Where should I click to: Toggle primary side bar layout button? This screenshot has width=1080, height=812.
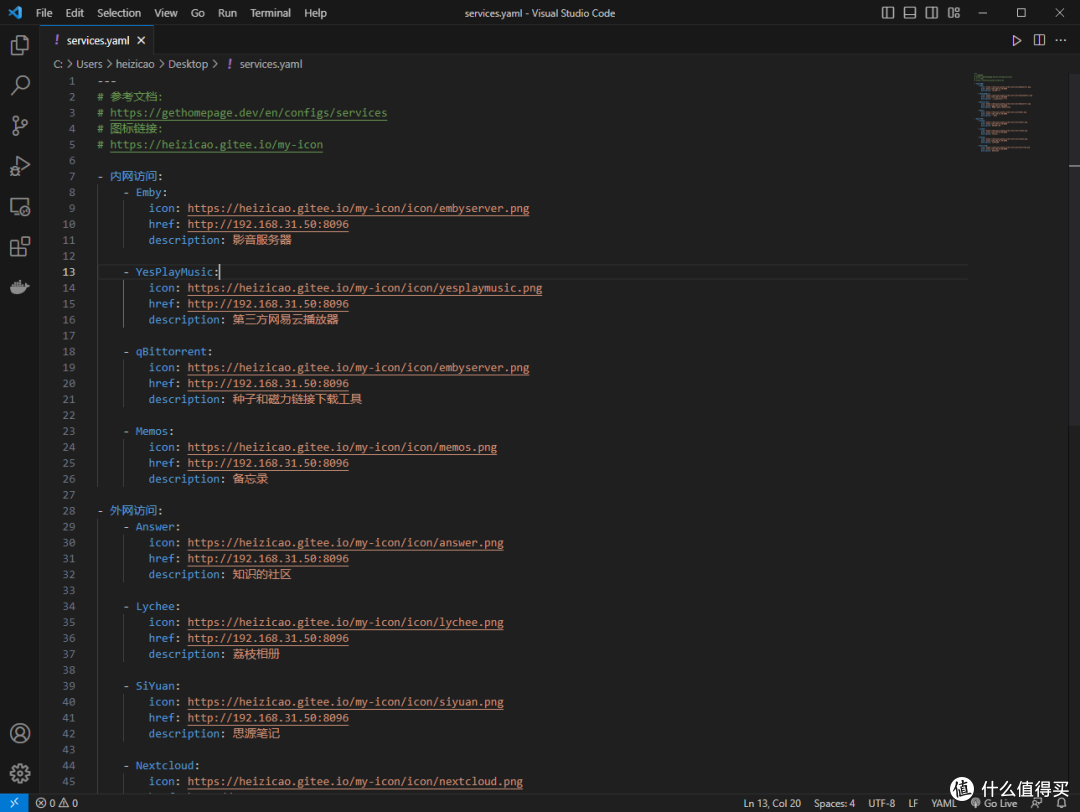[888, 13]
